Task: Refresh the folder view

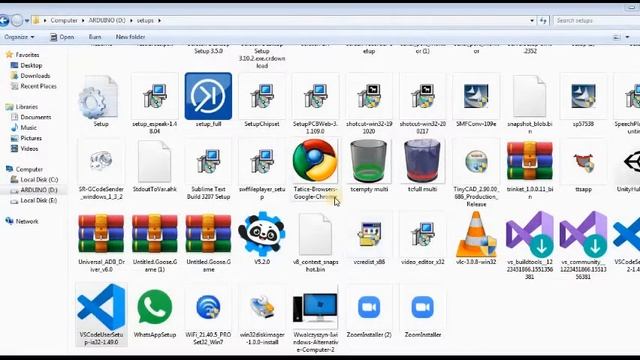Action: coord(543,20)
